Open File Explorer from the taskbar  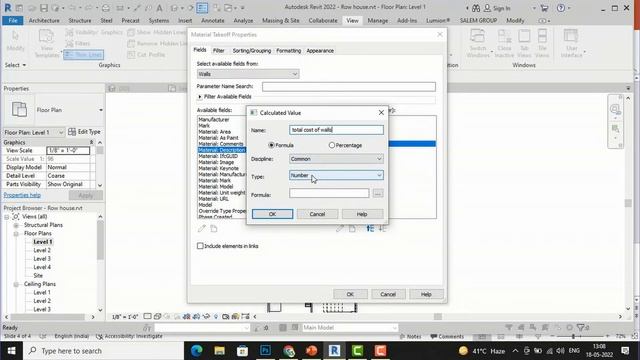[220, 351]
